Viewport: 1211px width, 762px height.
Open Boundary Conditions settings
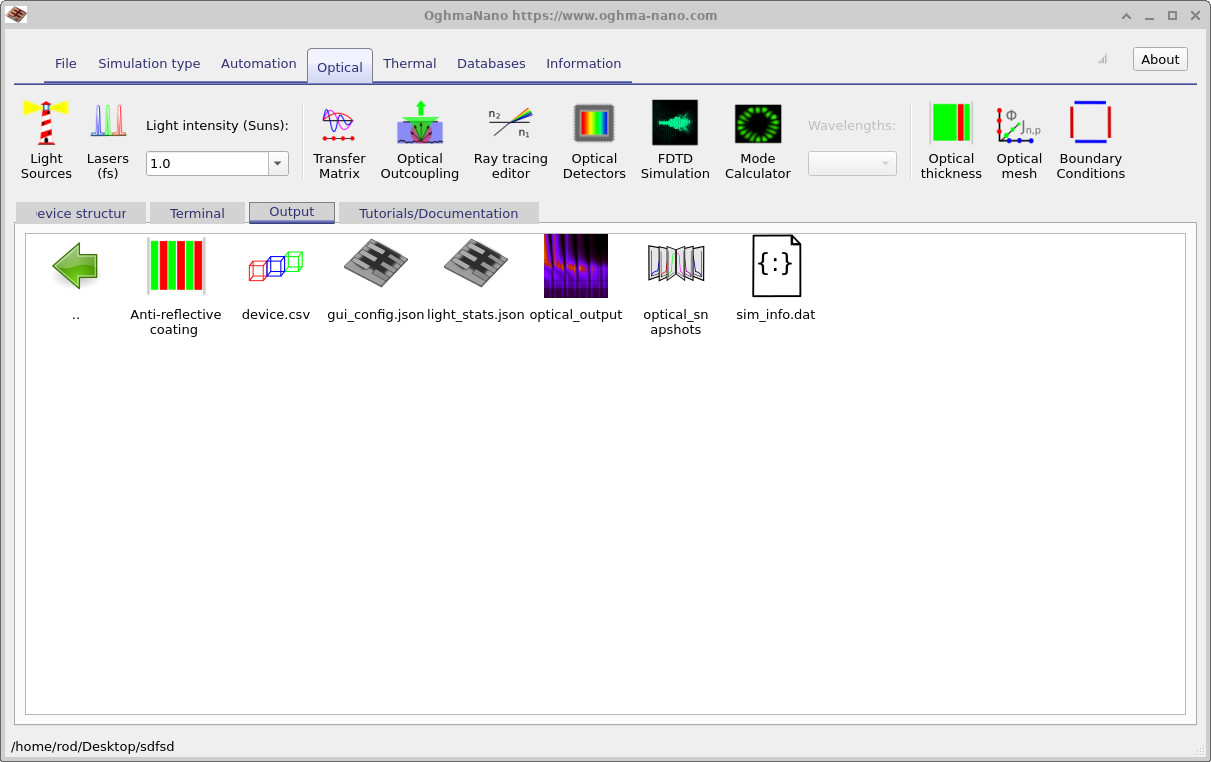coord(1091,140)
